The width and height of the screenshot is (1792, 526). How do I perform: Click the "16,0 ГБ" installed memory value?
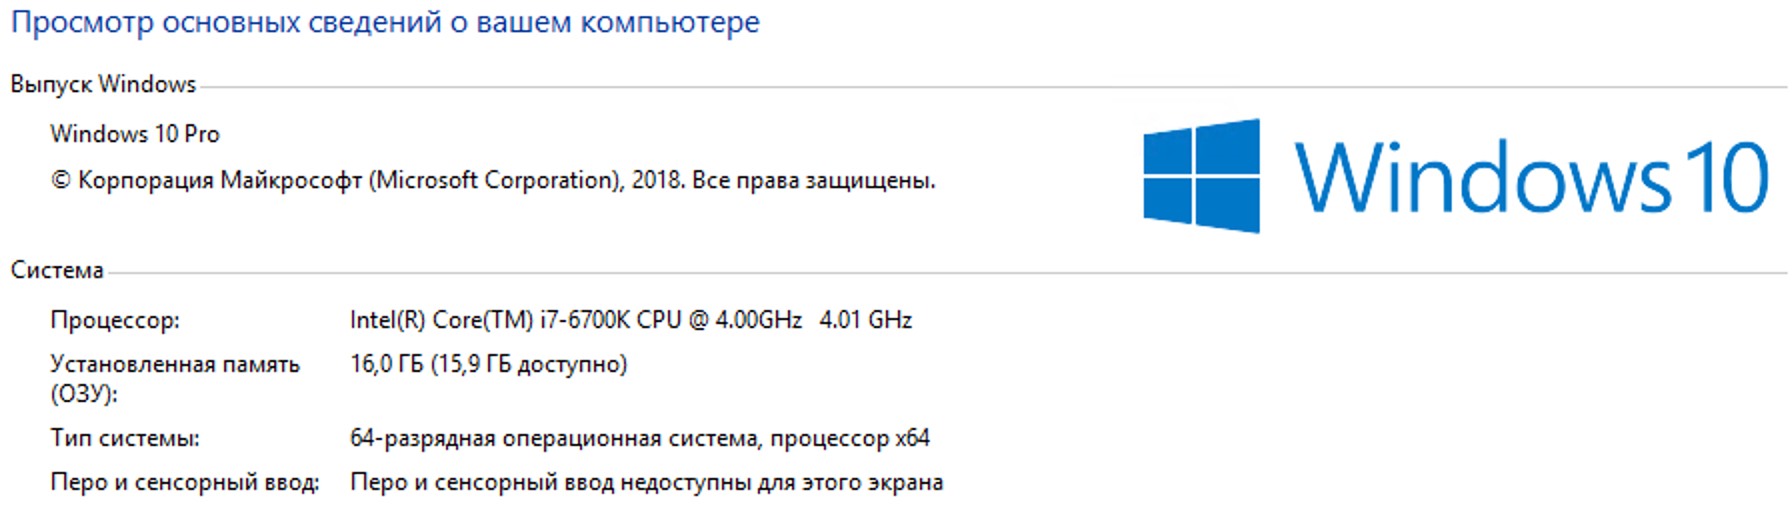click(386, 364)
